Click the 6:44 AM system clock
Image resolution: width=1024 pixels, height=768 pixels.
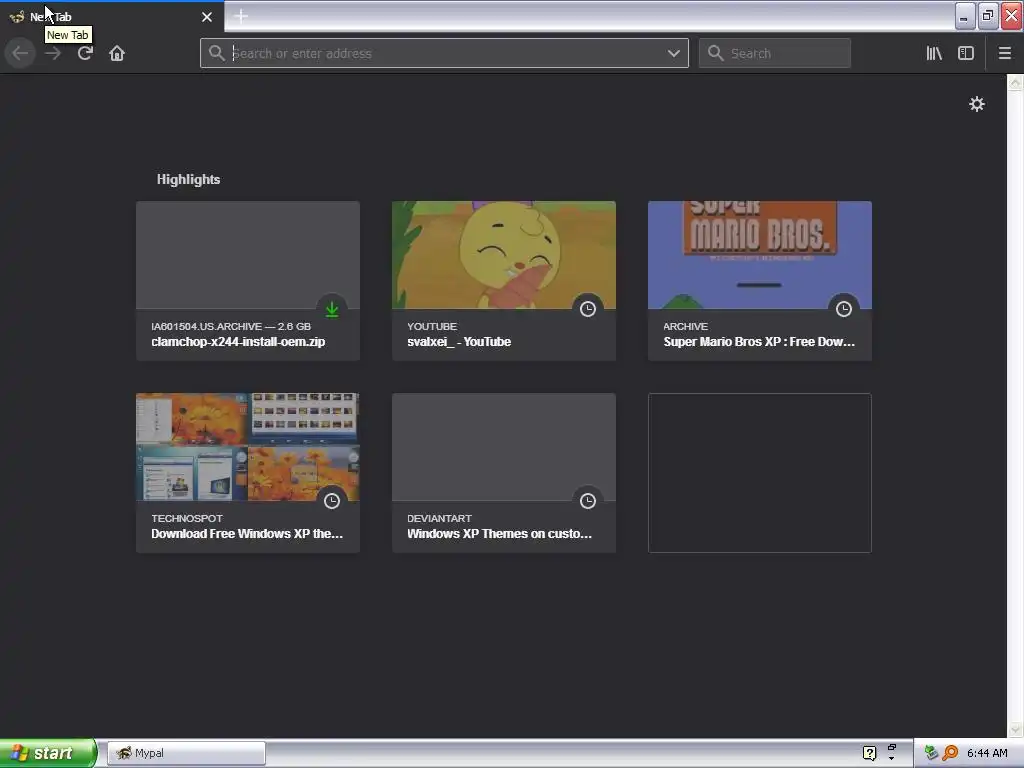tap(987, 753)
